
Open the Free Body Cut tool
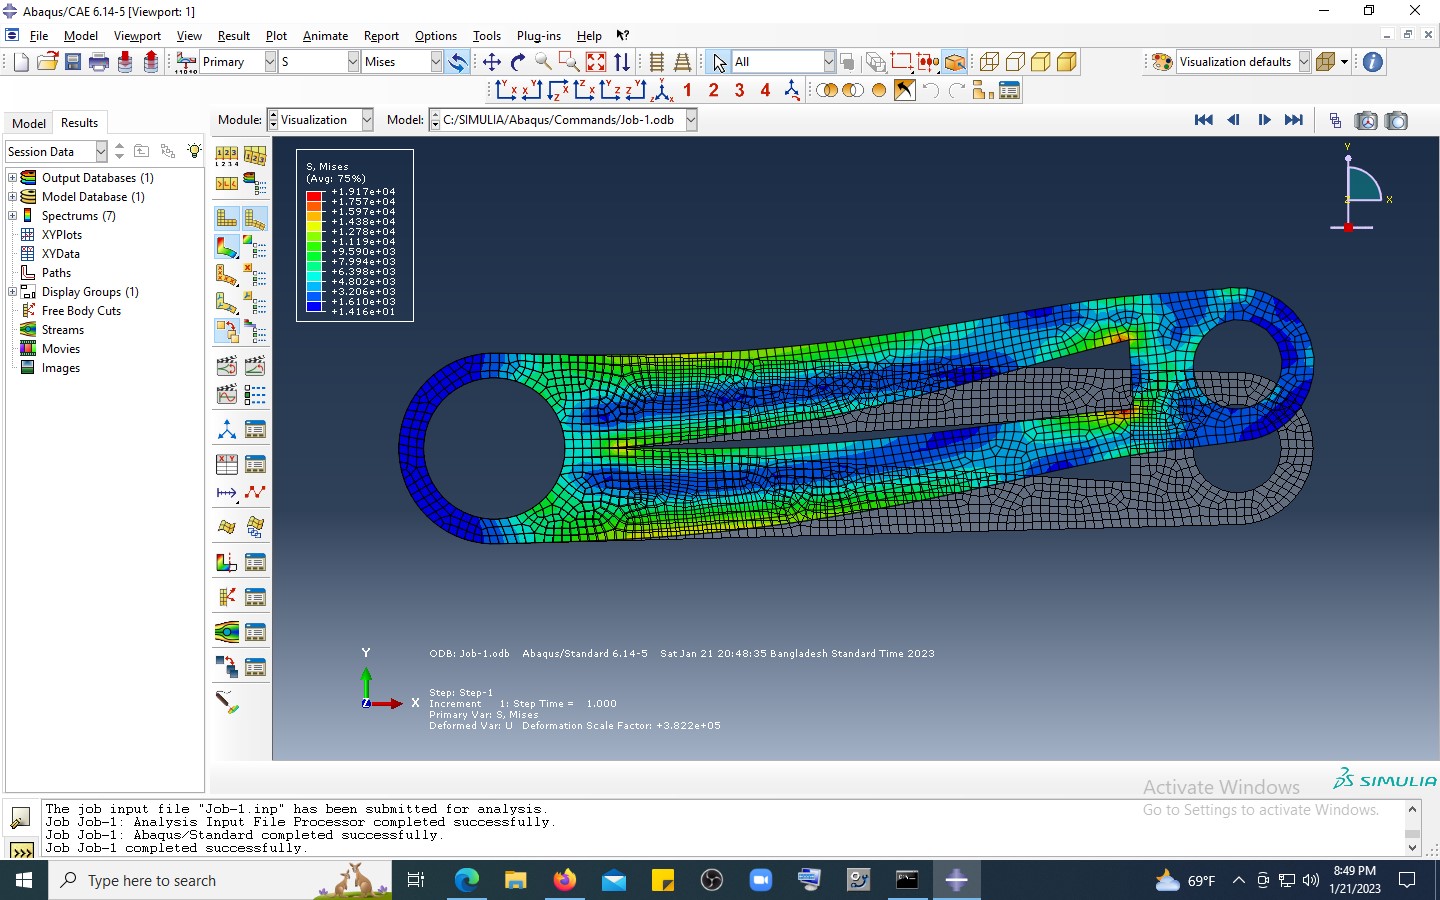227,597
